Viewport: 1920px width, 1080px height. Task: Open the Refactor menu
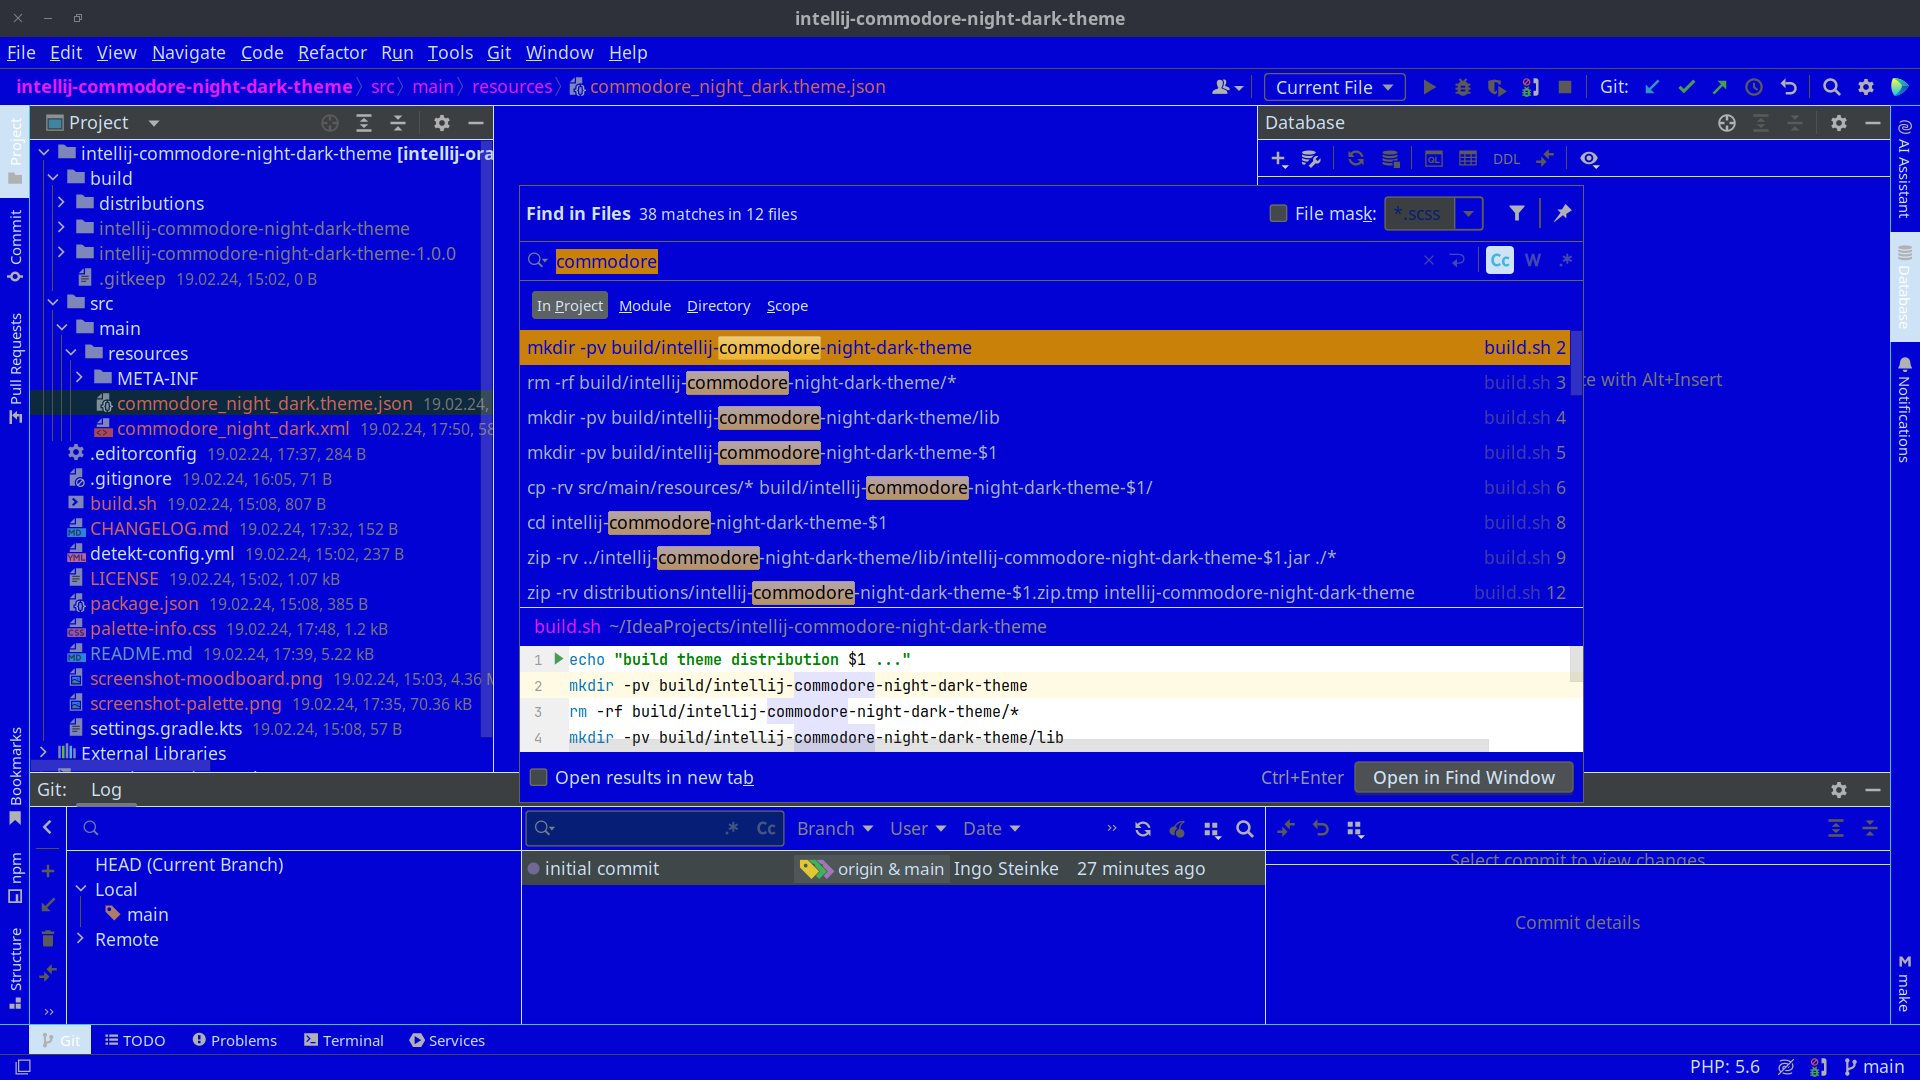pos(332,53)
